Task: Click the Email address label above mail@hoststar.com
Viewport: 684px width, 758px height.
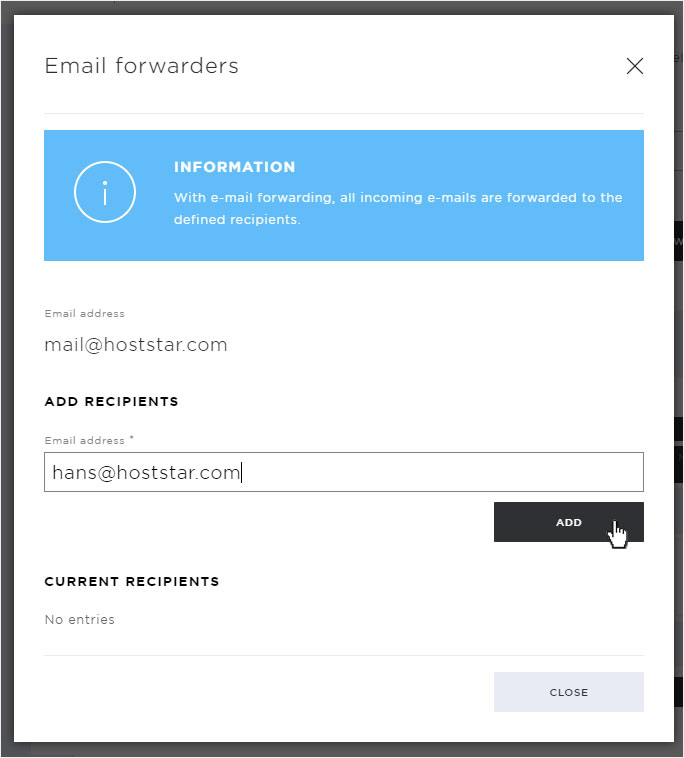Action: (x=85, y=313)
